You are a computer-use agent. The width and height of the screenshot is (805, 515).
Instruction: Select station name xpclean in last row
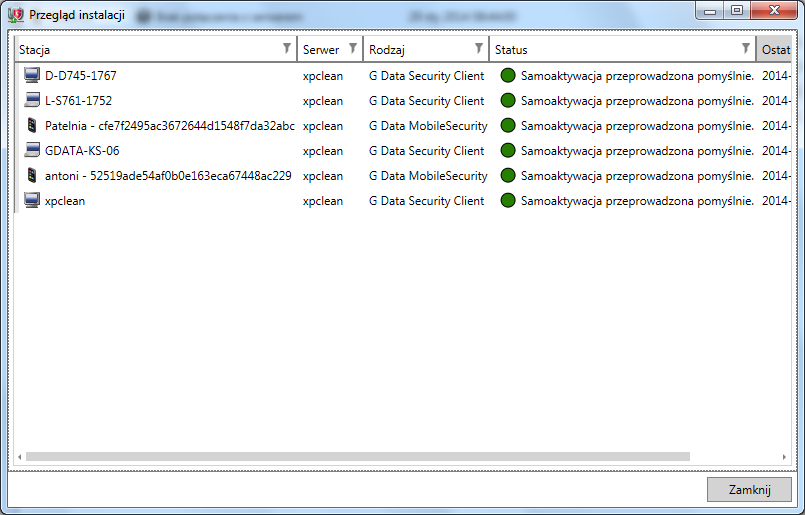65,201
